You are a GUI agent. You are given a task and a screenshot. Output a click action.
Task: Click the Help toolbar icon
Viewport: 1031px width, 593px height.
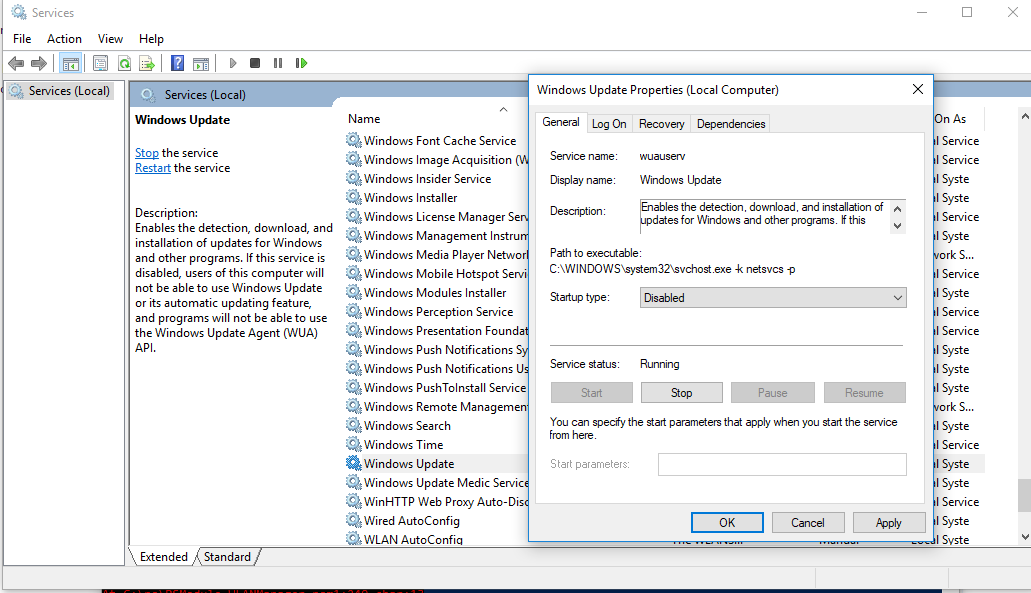177,63
